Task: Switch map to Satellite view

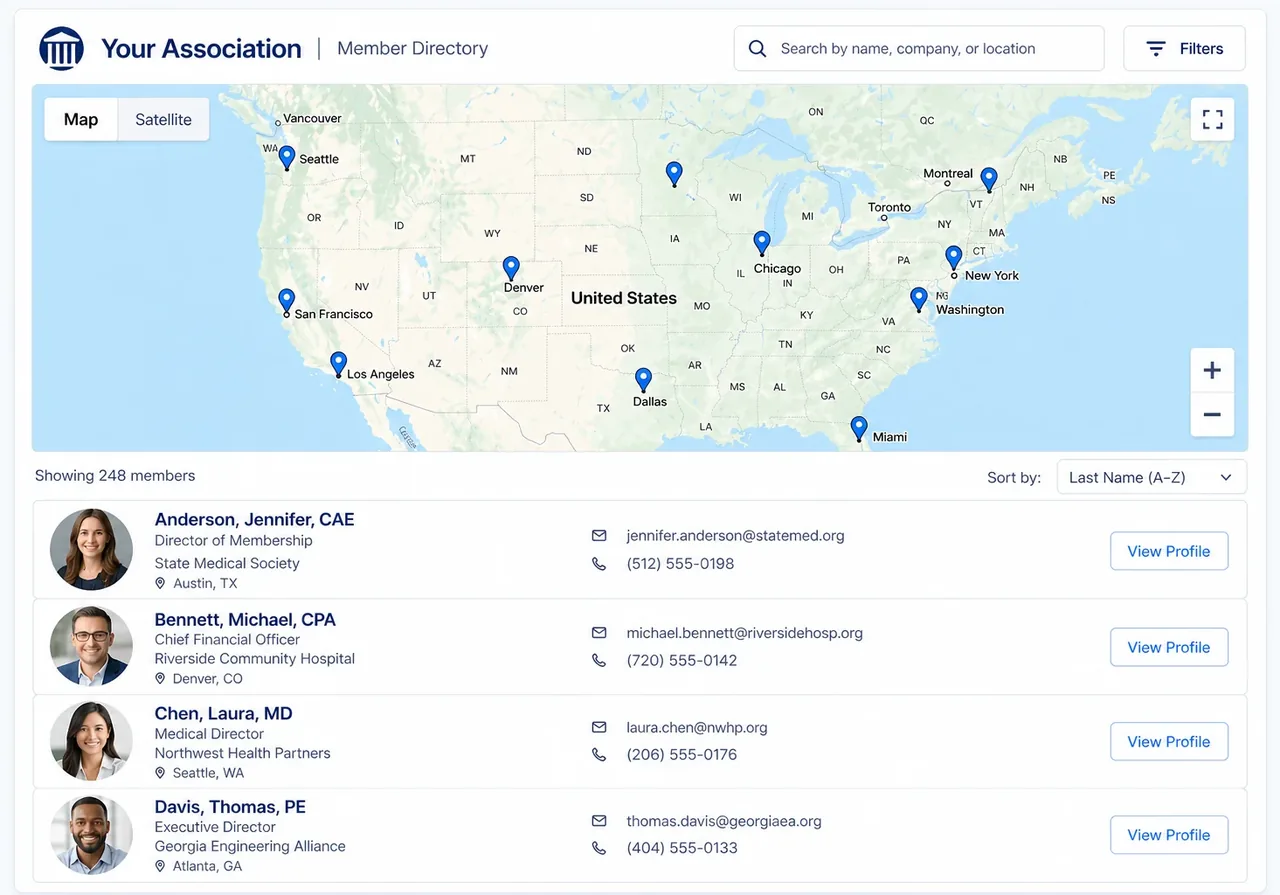Action: (x=163, y=120)
